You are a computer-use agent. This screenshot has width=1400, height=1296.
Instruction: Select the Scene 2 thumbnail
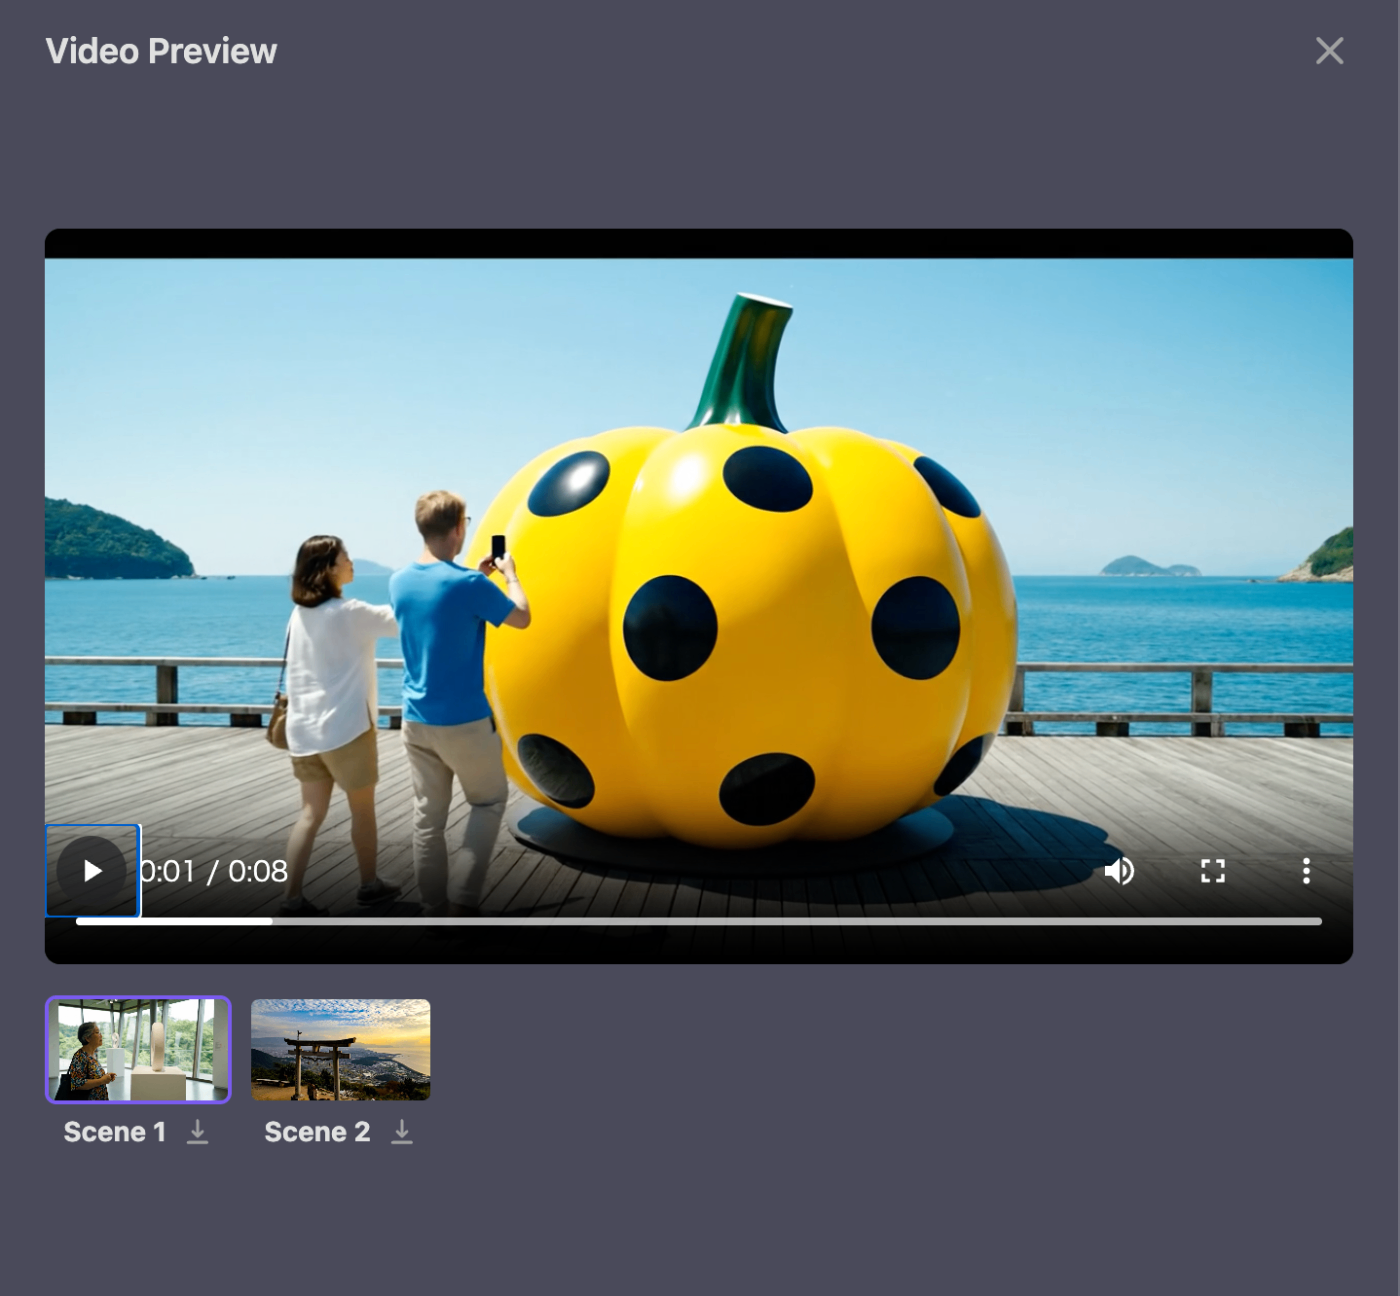341,1050
